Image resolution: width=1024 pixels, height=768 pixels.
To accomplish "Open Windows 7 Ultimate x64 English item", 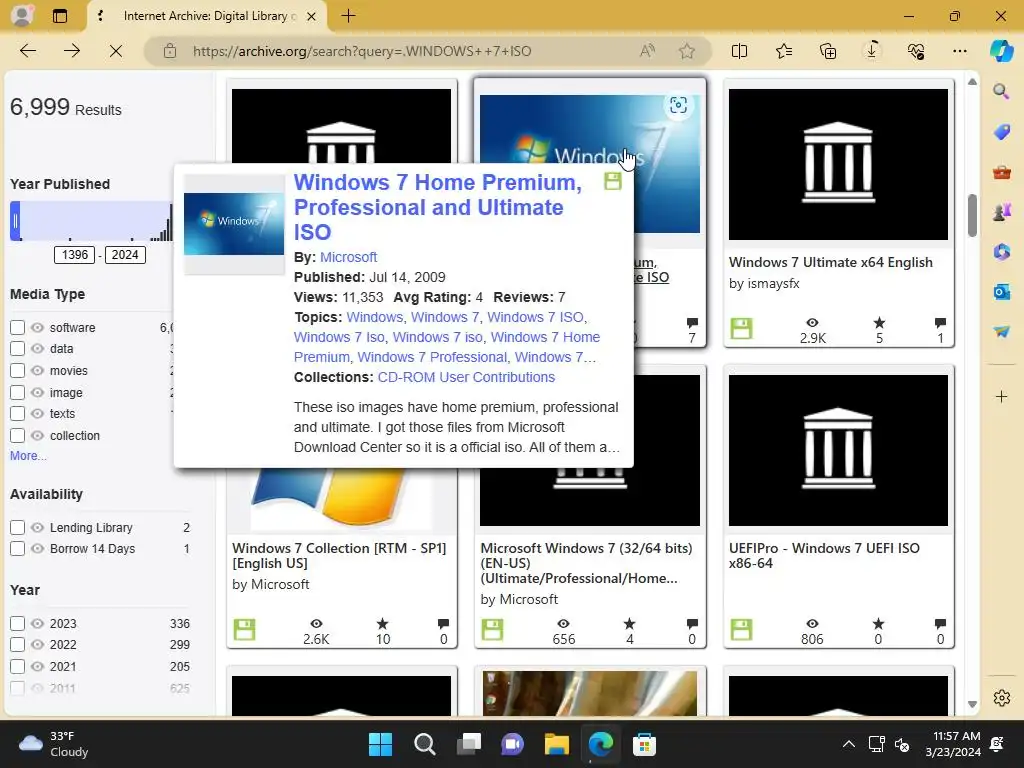I will [831, 263].
